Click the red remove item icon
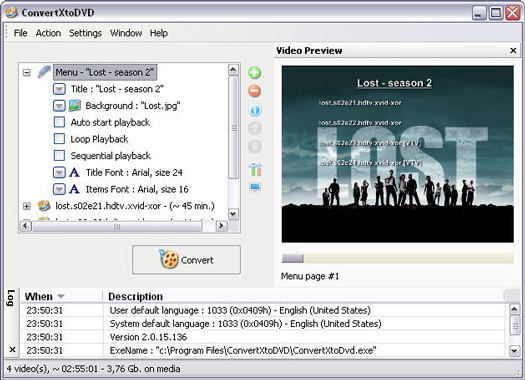The image size is (525, 380). click(x=254, y=91)
